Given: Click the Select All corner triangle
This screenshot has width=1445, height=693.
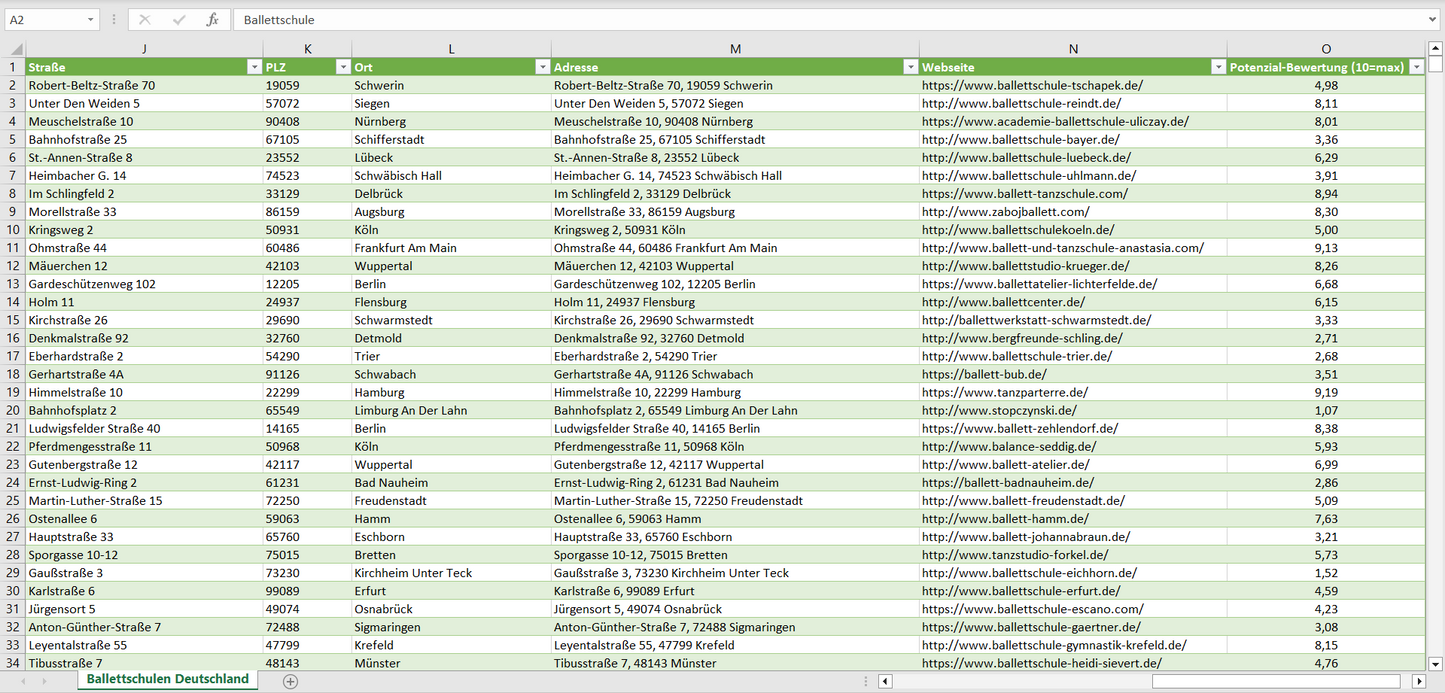Looking at the screenshot, I should [14, 49].
